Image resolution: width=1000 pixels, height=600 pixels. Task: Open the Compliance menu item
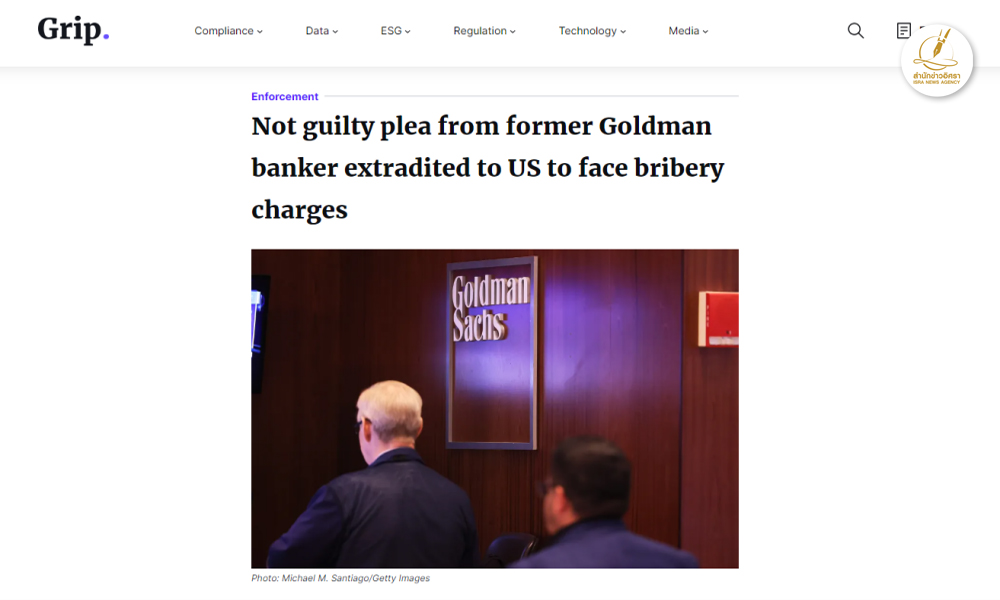point(224,31)
